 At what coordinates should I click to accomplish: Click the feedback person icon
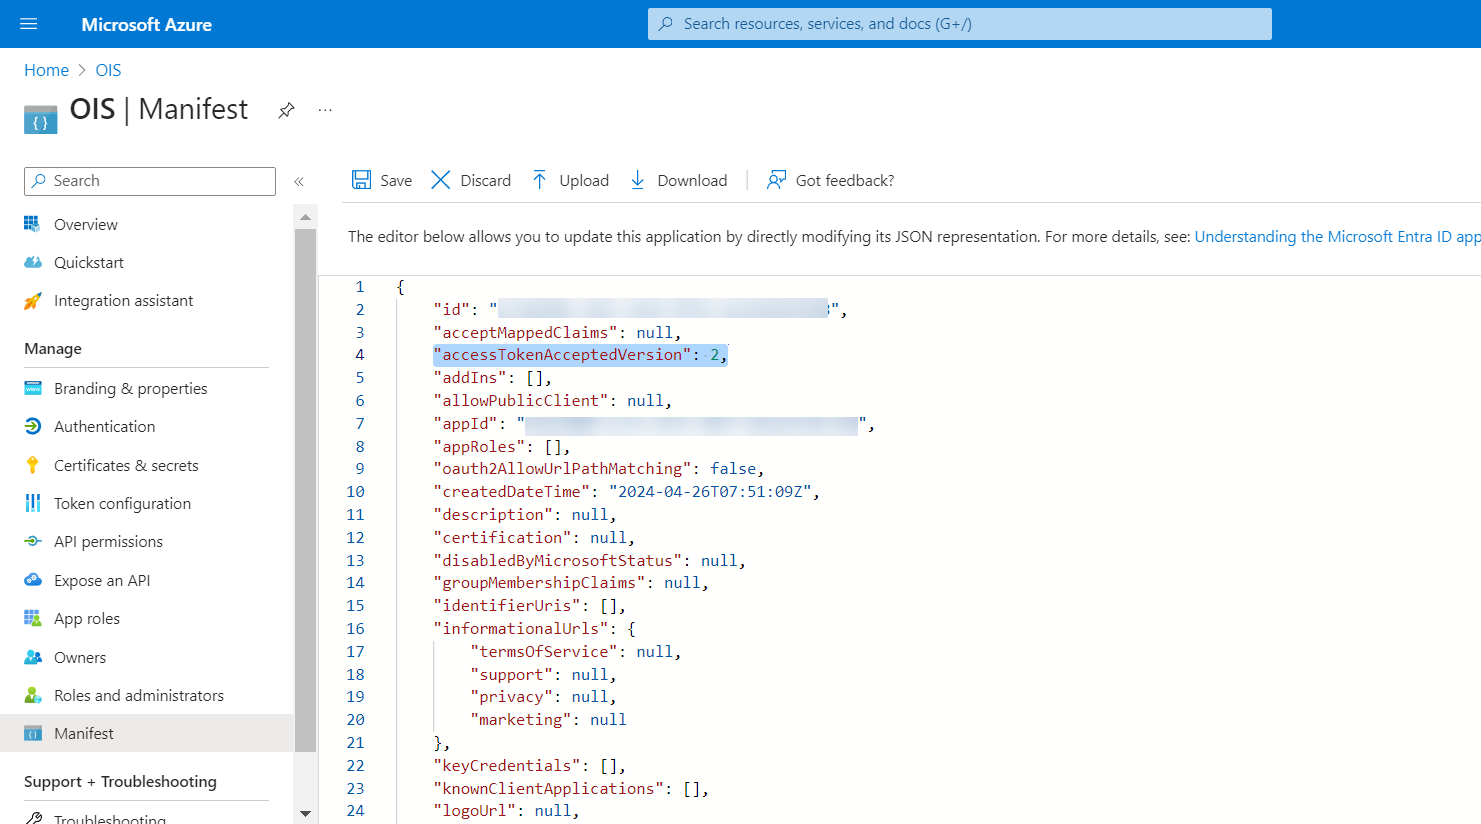776,180
